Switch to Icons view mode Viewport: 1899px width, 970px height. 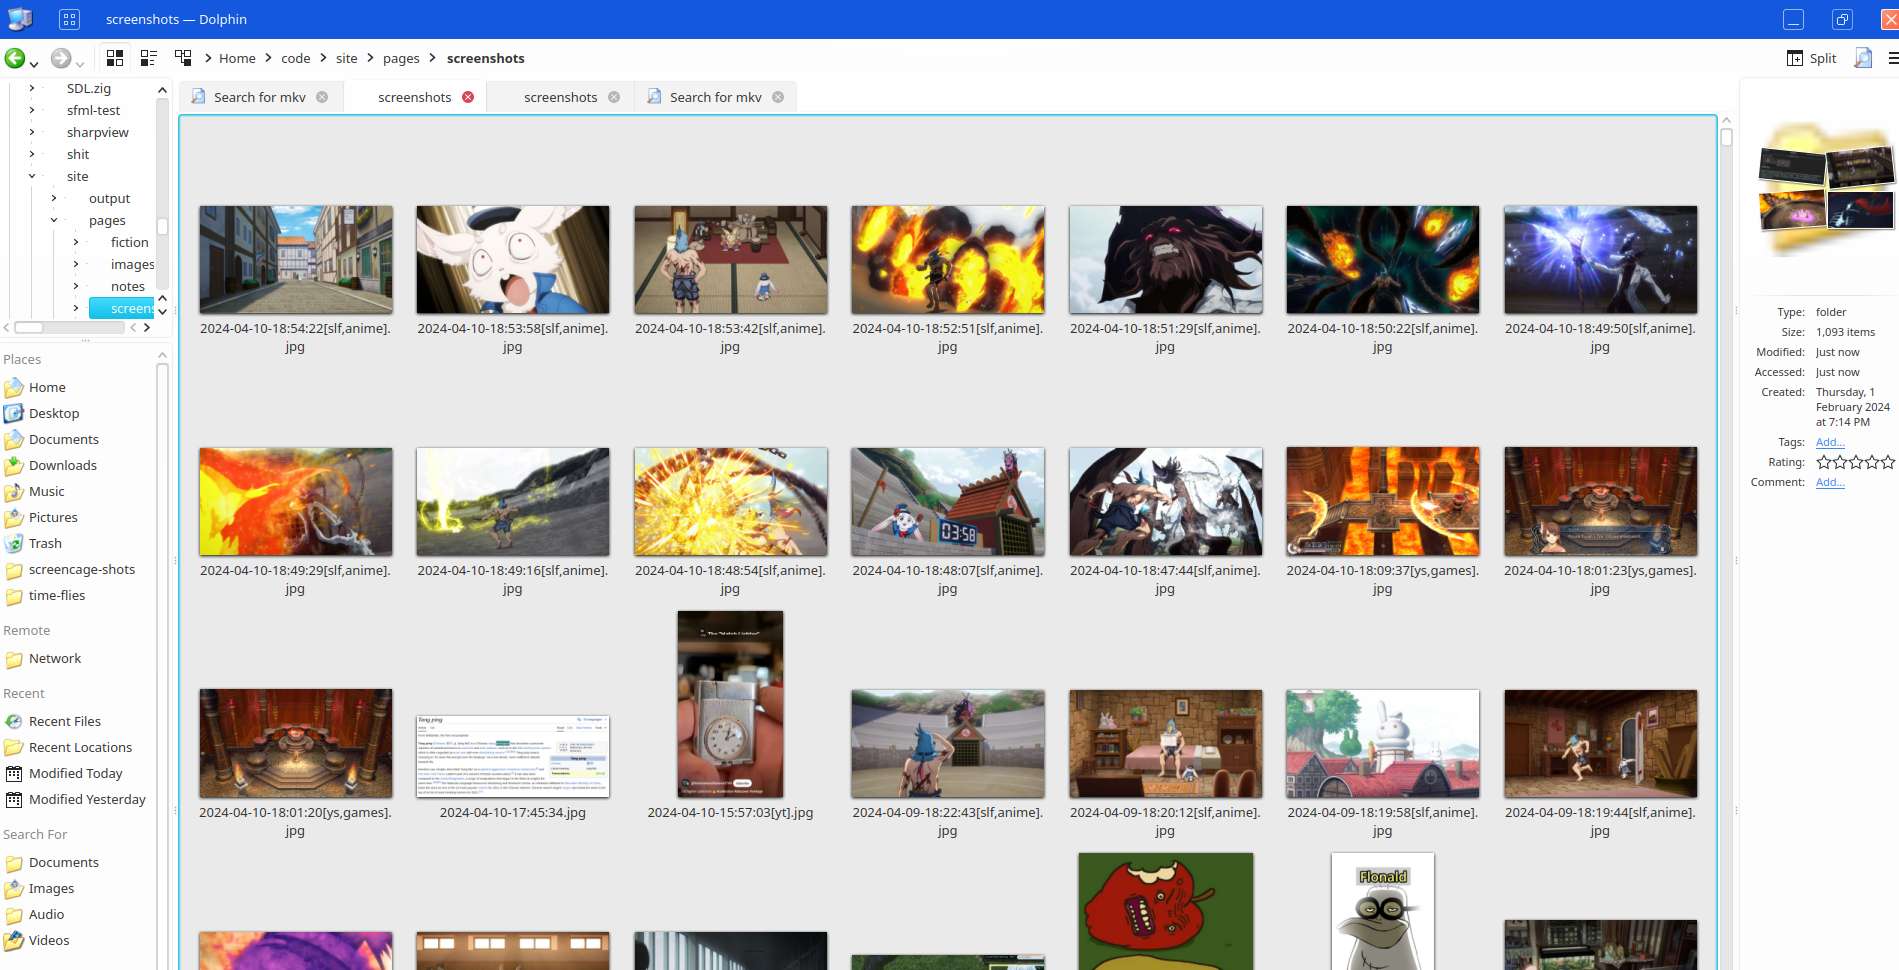click(x=115, y=58)
